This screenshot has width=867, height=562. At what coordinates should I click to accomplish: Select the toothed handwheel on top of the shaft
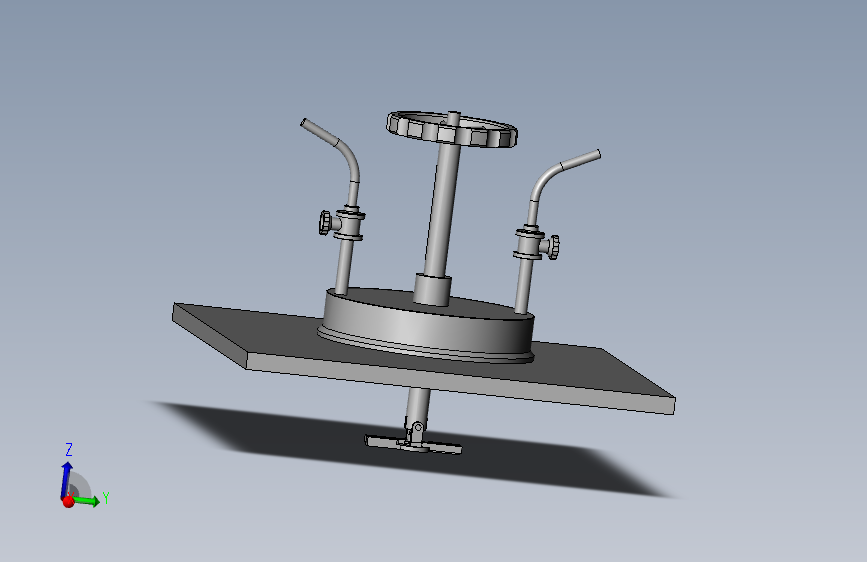click(451, 129)
